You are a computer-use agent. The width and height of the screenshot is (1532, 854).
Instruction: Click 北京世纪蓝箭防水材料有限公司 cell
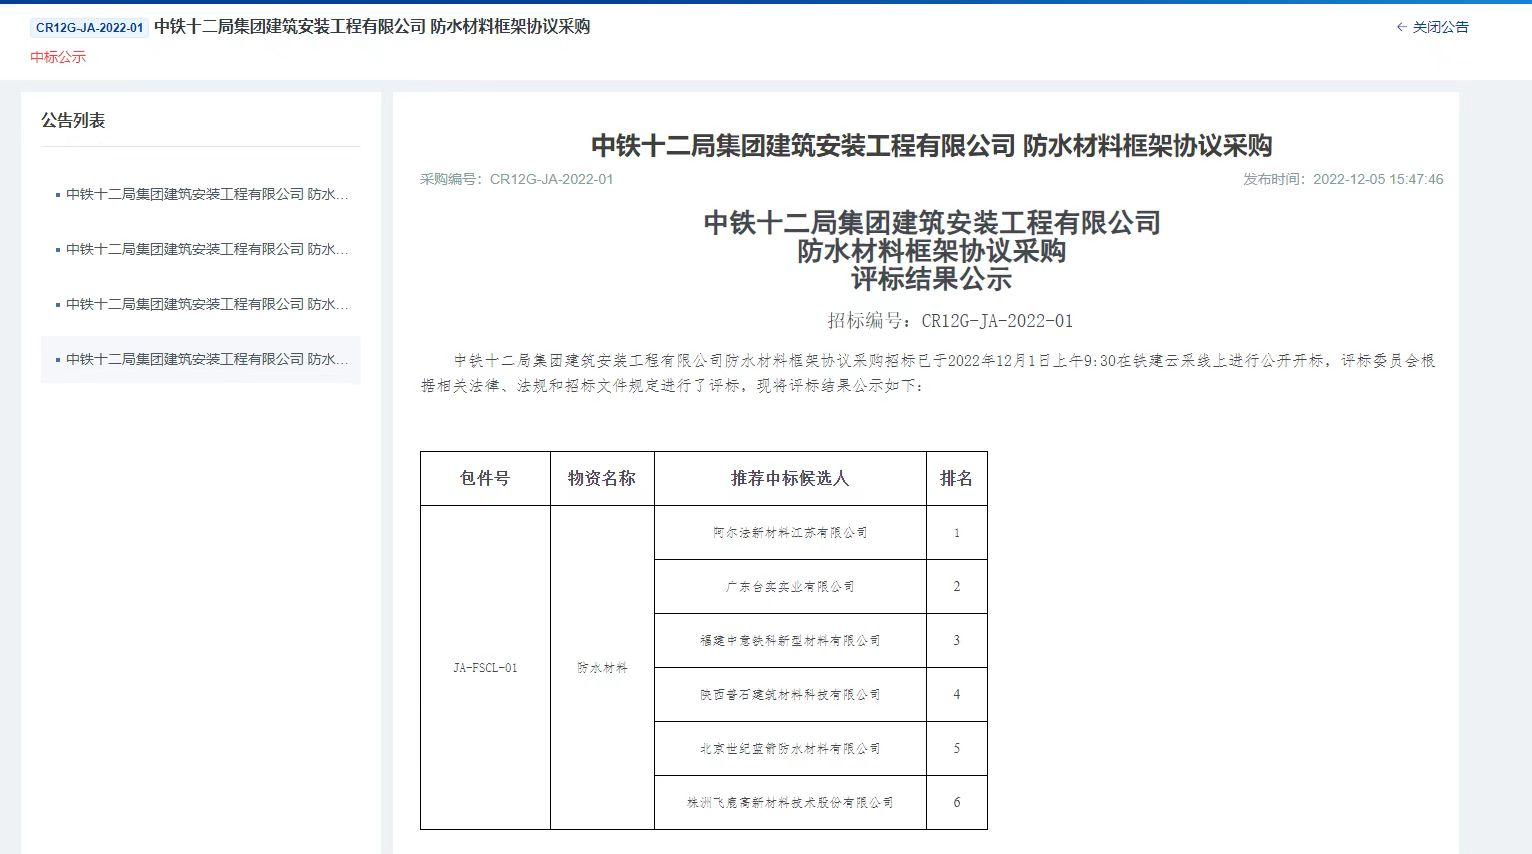click(790, 749)
